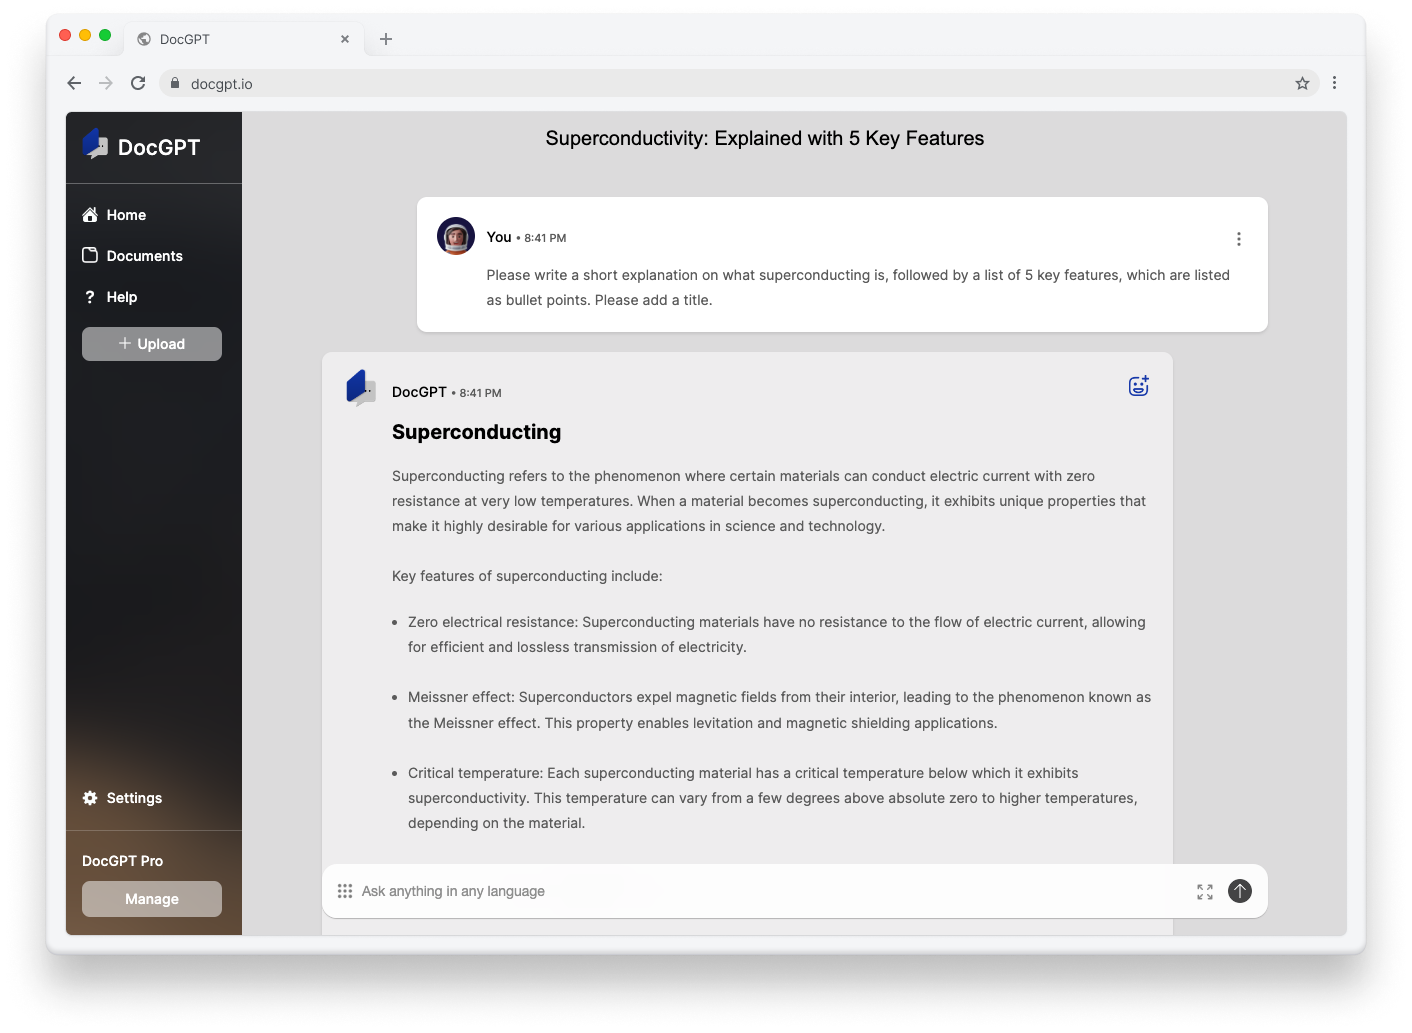Click your astronaut profile avatar
Screen dimensions: 1412x1033
coord(455,236)
